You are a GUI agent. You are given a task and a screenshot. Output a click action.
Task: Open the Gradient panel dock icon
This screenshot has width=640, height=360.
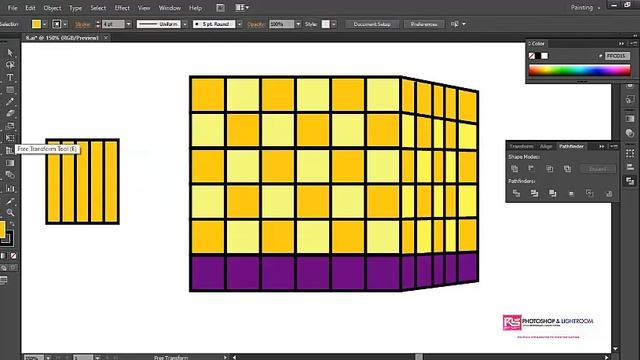coord(630,119)
